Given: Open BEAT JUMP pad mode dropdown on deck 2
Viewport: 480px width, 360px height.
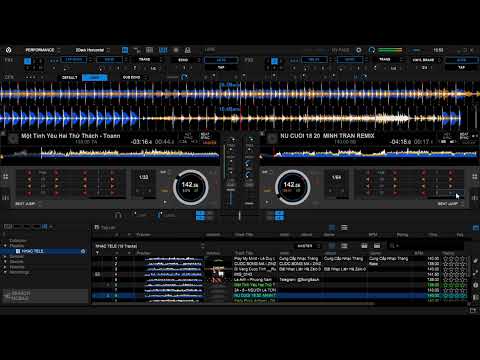Looking at the screenshot, I should pos(451,203).
